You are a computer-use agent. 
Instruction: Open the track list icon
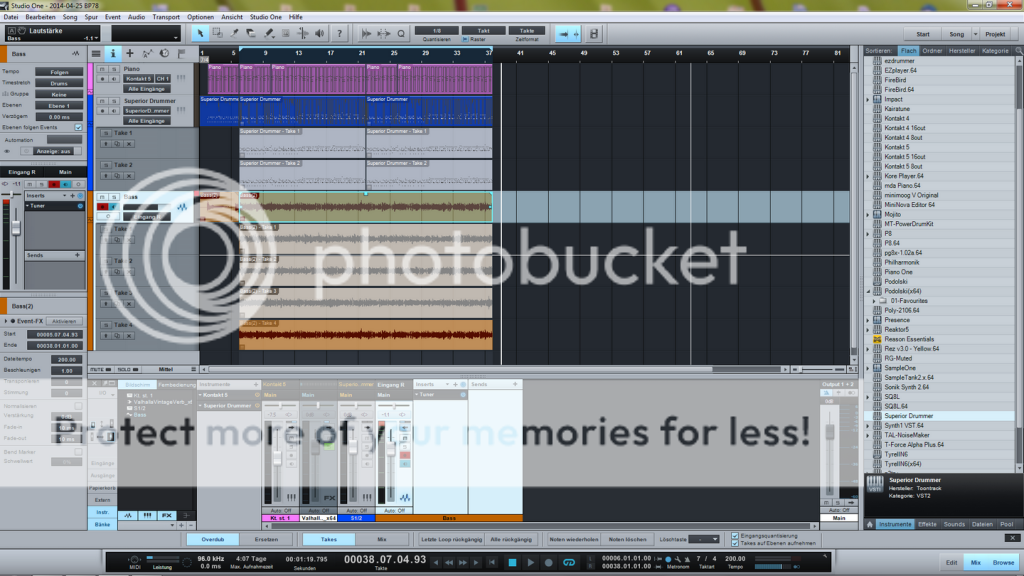[96, 54]
